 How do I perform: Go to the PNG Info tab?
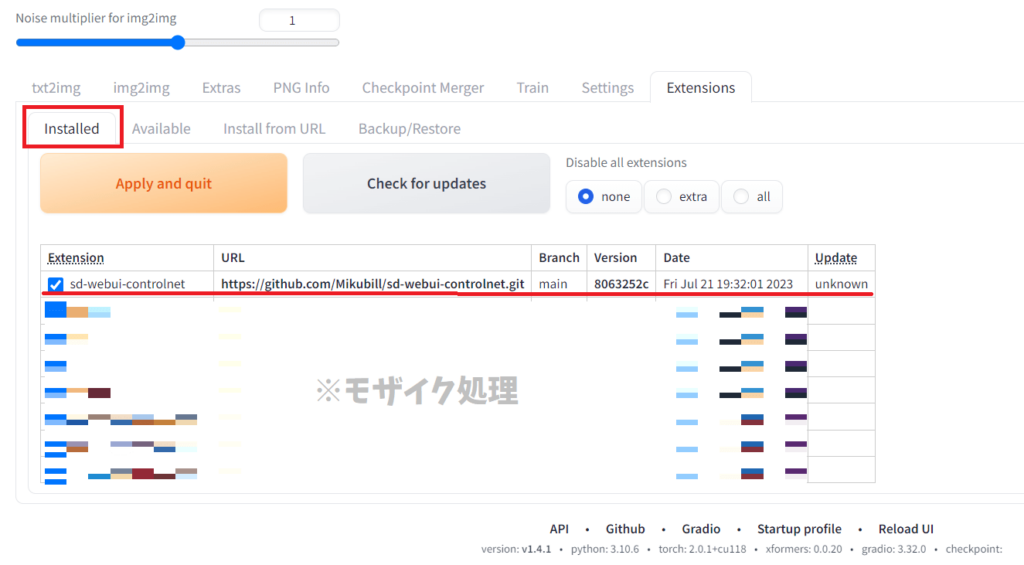[301, 88]
